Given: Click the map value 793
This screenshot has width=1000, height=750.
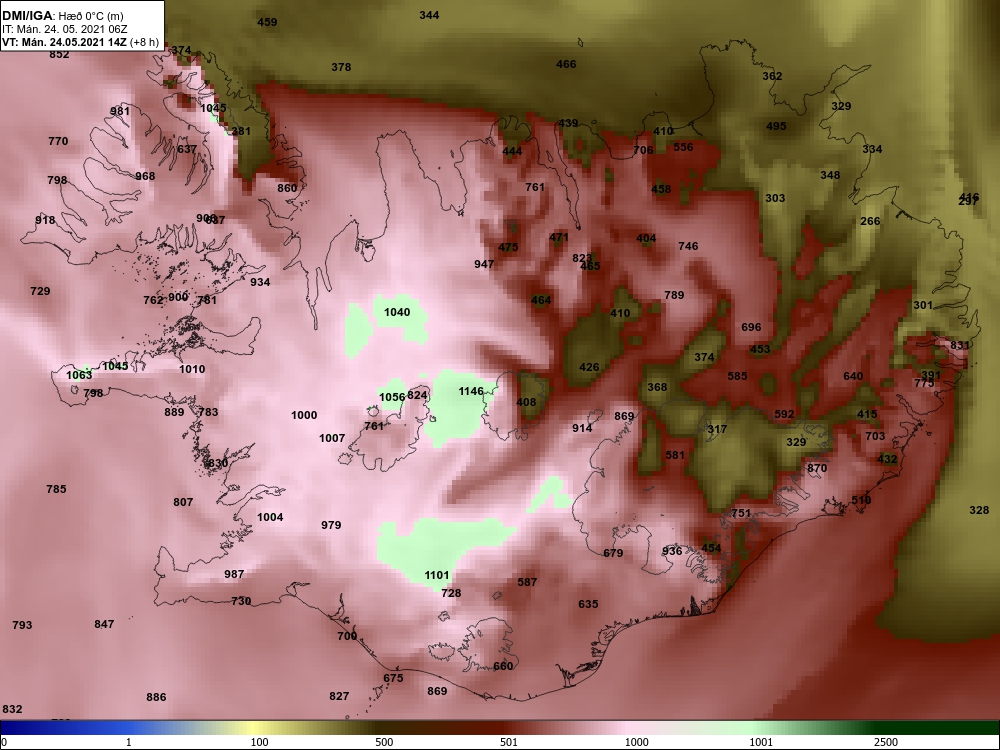Looking at the screenshot, I should pos(22,625).
